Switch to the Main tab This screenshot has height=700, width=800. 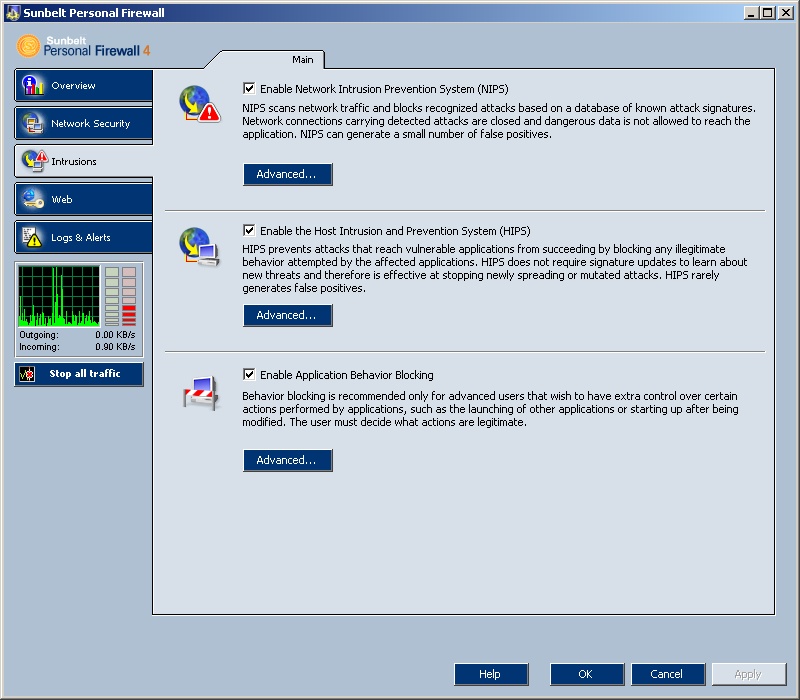click(x=302, y=60)
